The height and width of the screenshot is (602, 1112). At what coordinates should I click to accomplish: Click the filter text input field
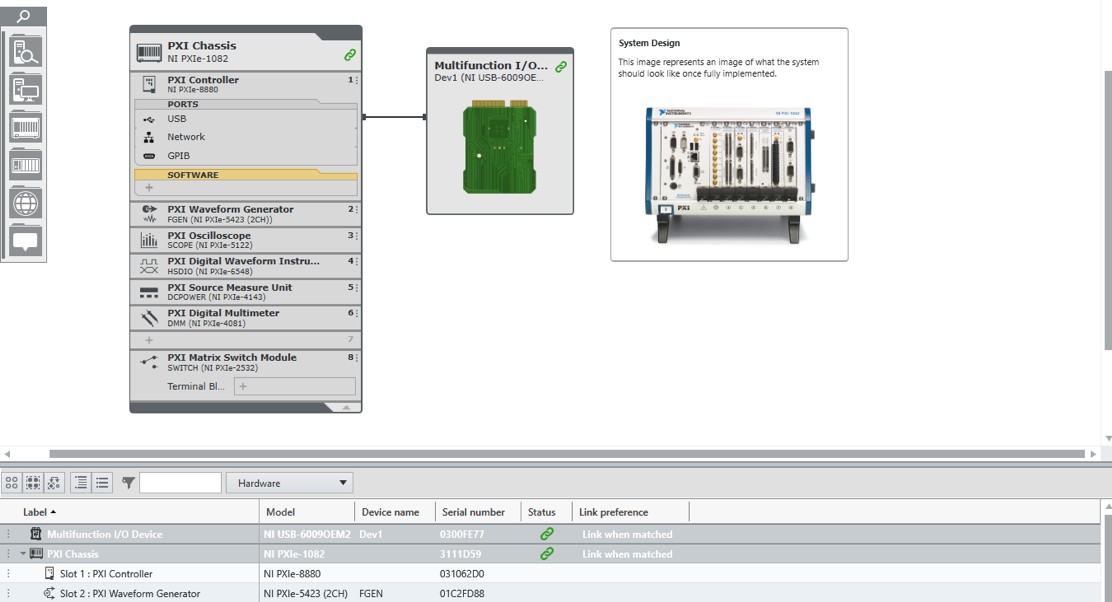[180, 483]
